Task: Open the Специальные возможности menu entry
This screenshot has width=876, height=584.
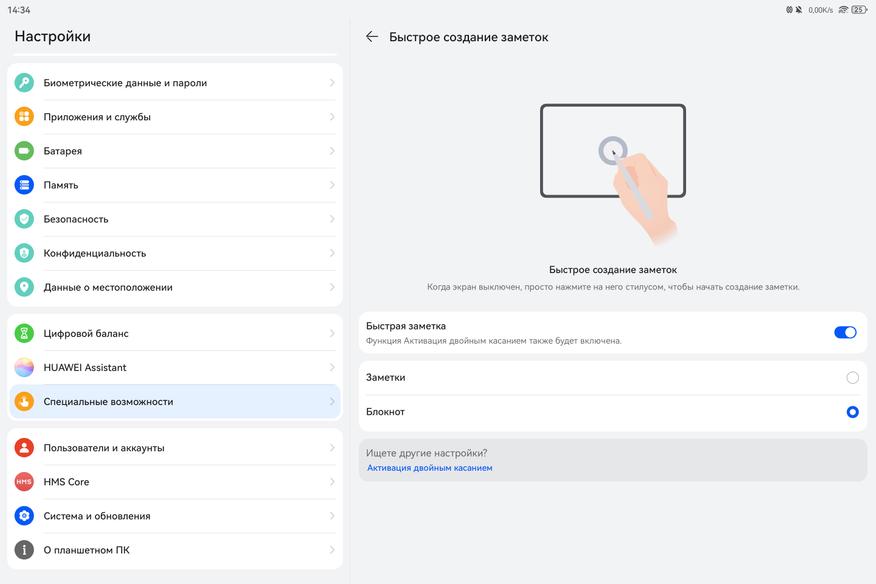Action: (x=108, y=402)
